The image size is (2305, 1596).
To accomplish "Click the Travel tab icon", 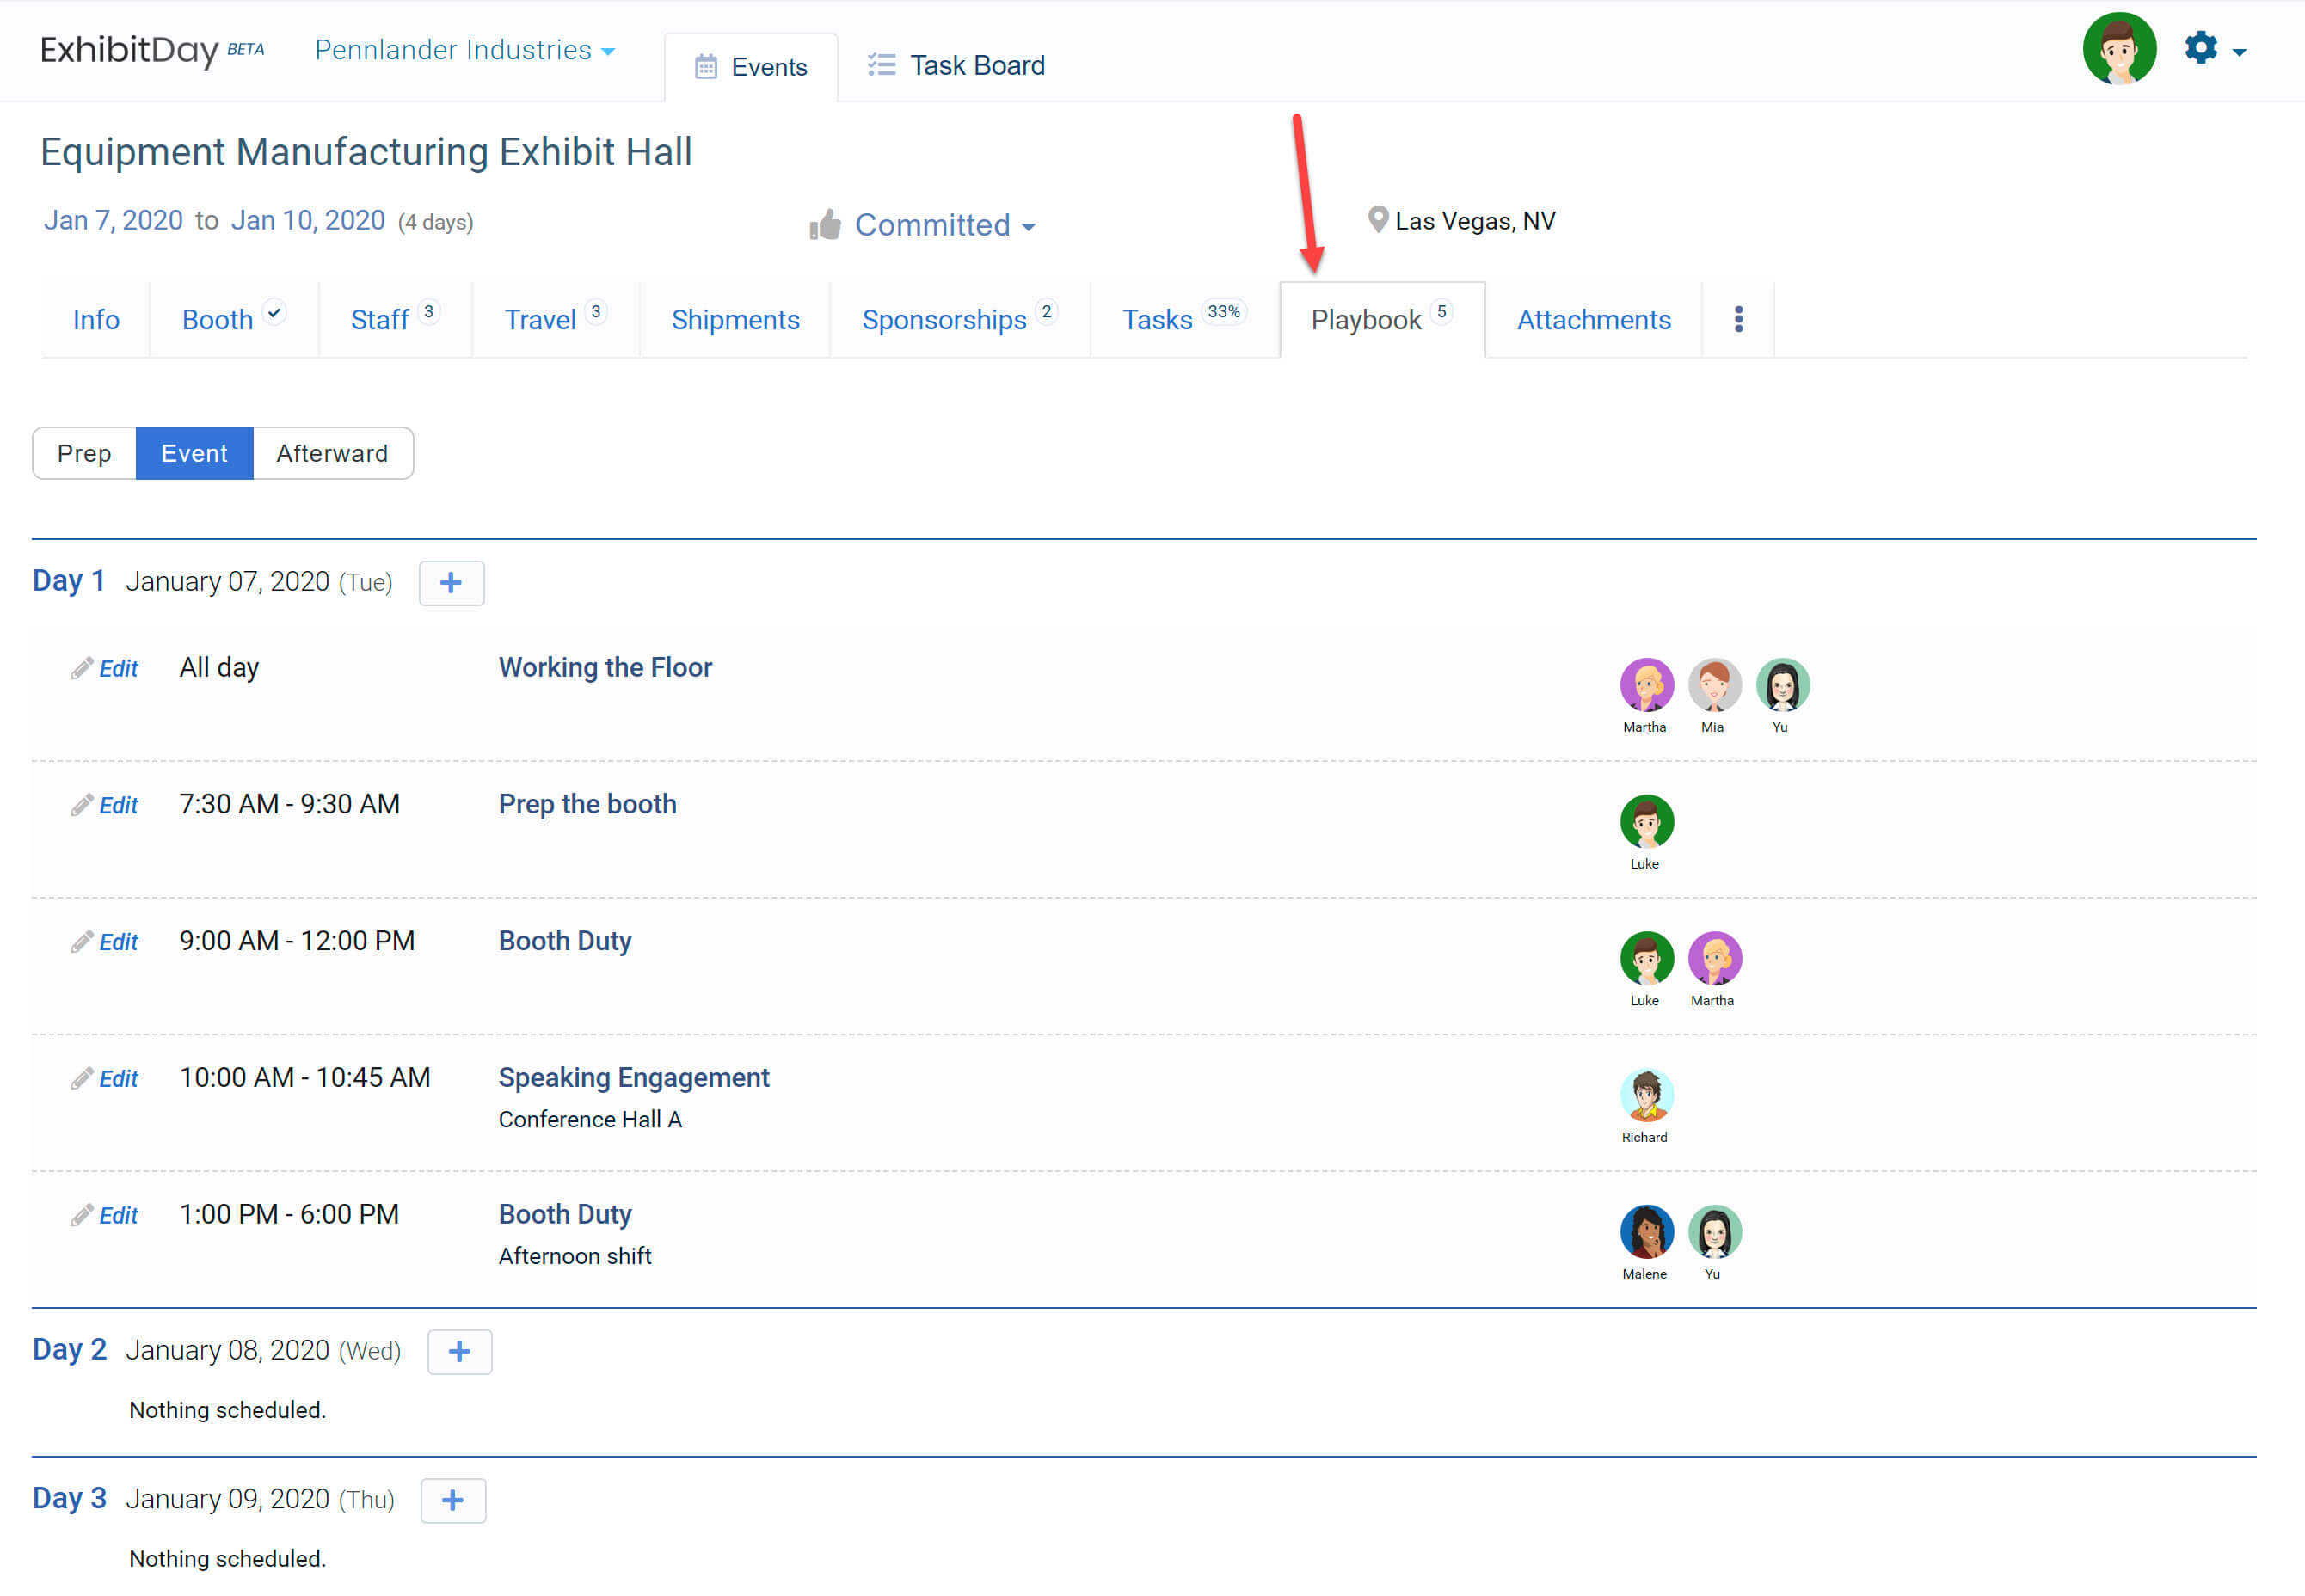I will [x=539, y=321].
